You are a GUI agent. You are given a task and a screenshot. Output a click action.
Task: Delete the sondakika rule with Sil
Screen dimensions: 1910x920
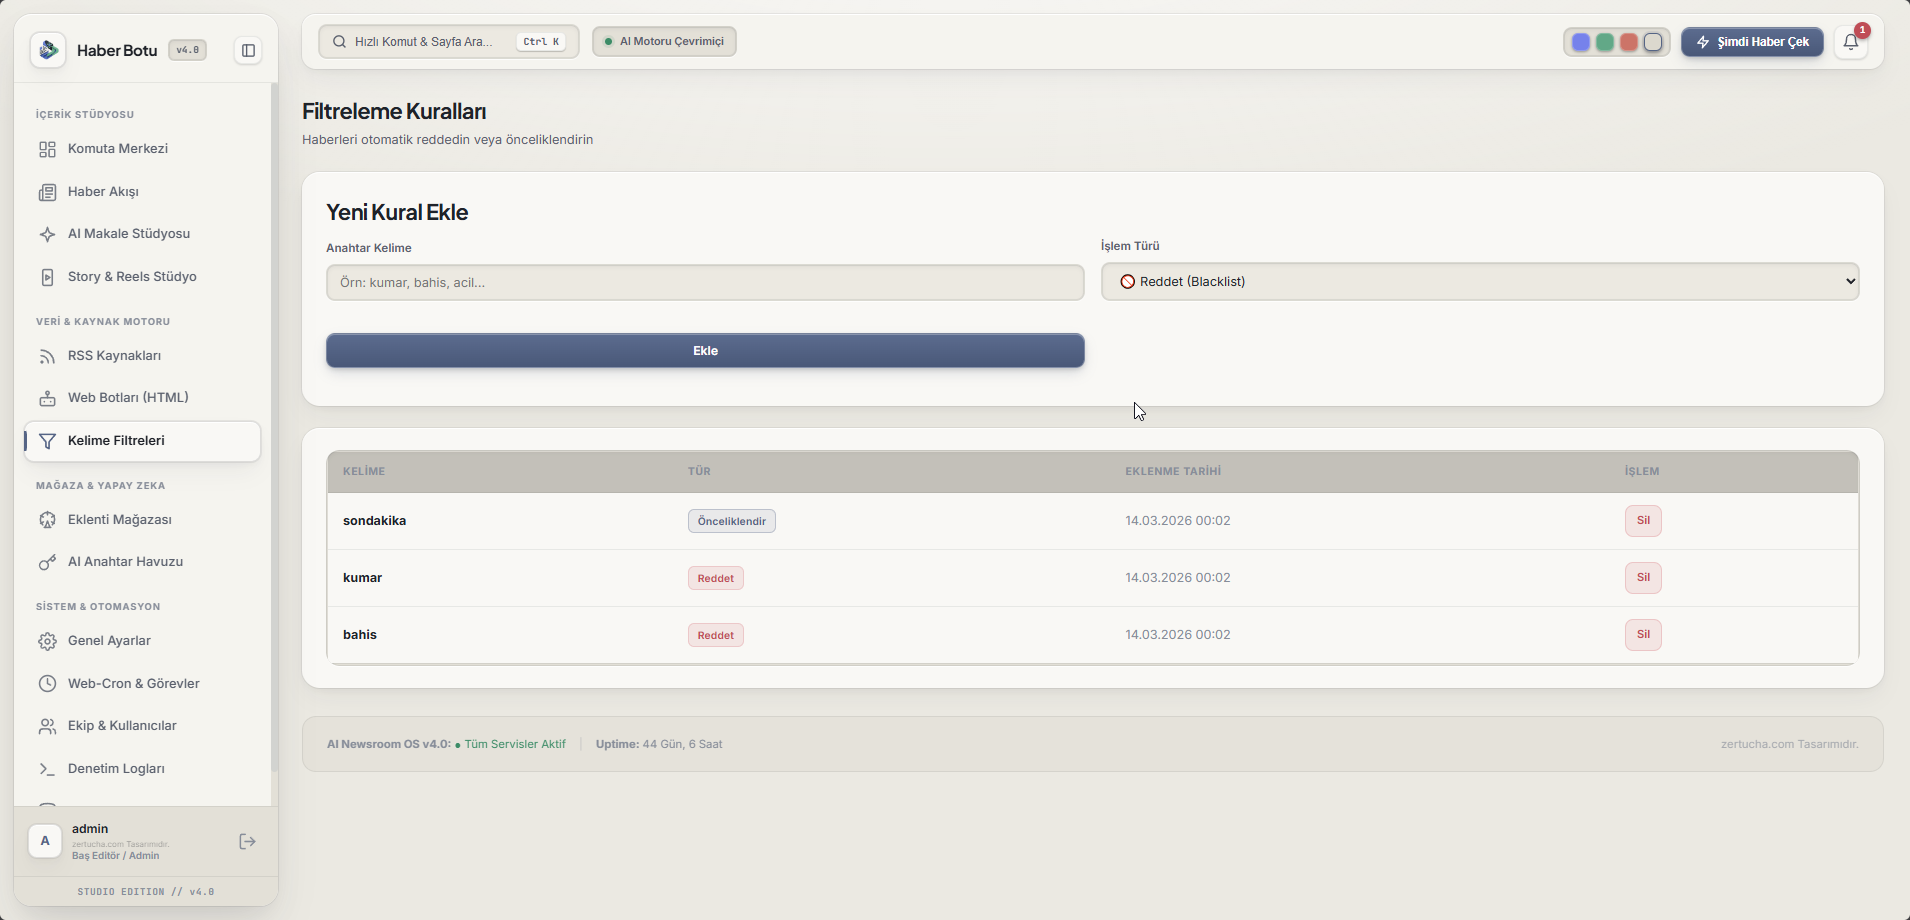click(x=1643, y=521)
